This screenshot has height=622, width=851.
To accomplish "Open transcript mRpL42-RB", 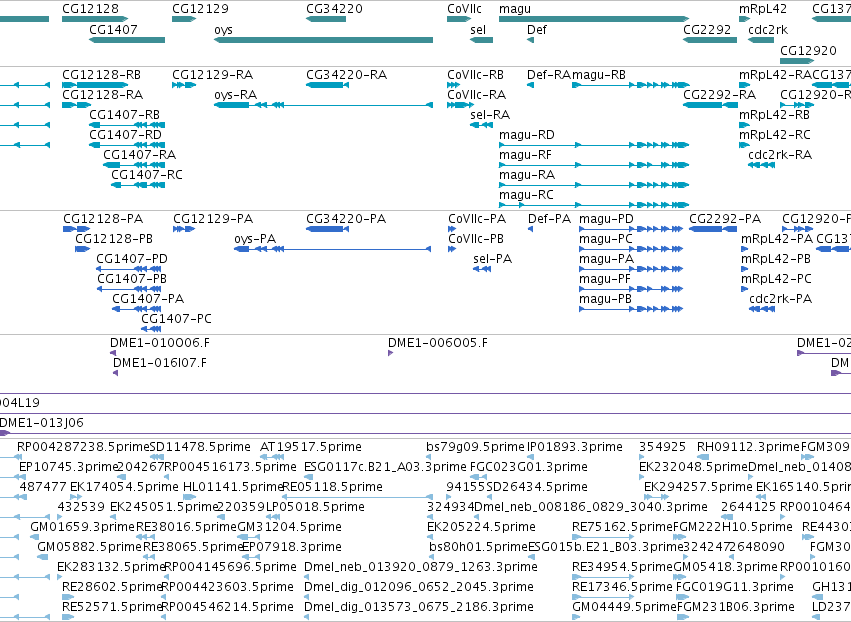I will click(x=774, y=115).
